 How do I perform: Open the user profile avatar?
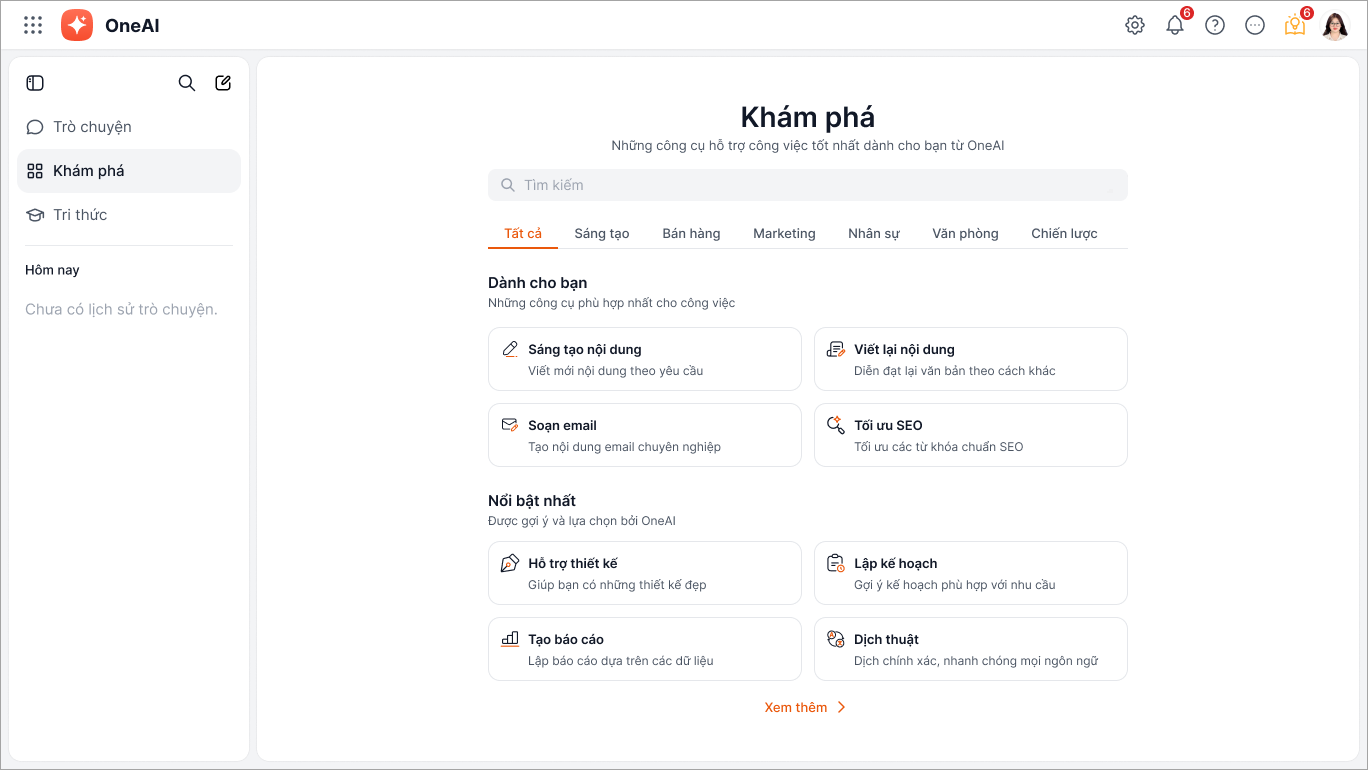tap(1335, 26)
